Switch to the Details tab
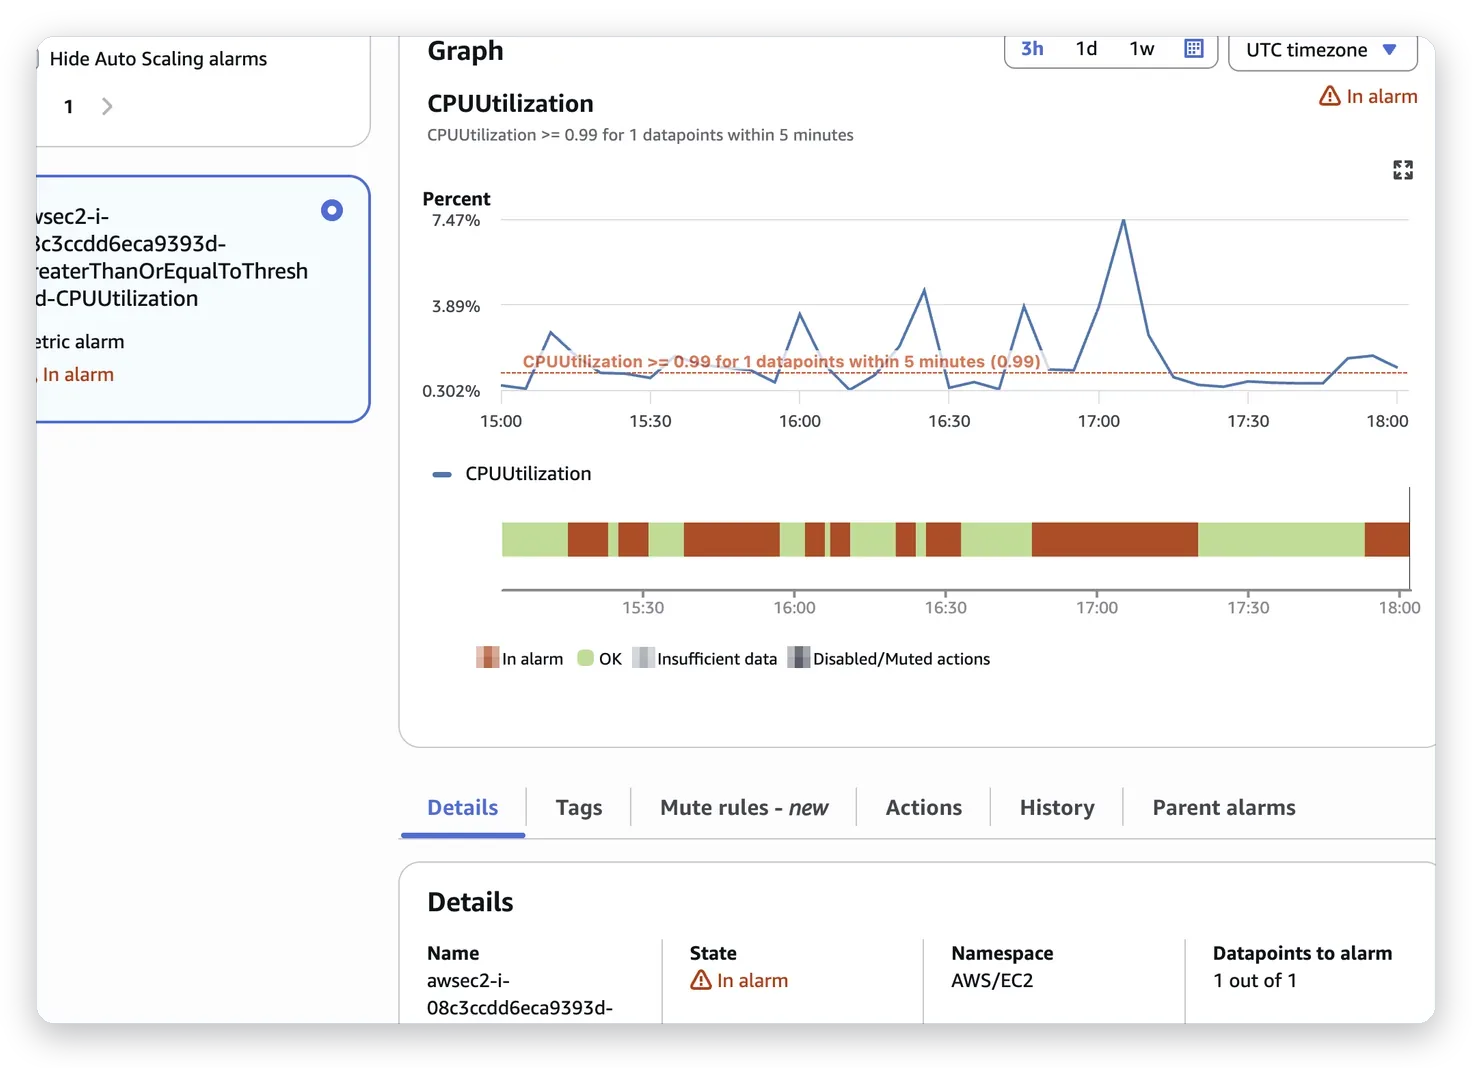This screenshot has width=1472, height=1068. click(x=462, y=808)
